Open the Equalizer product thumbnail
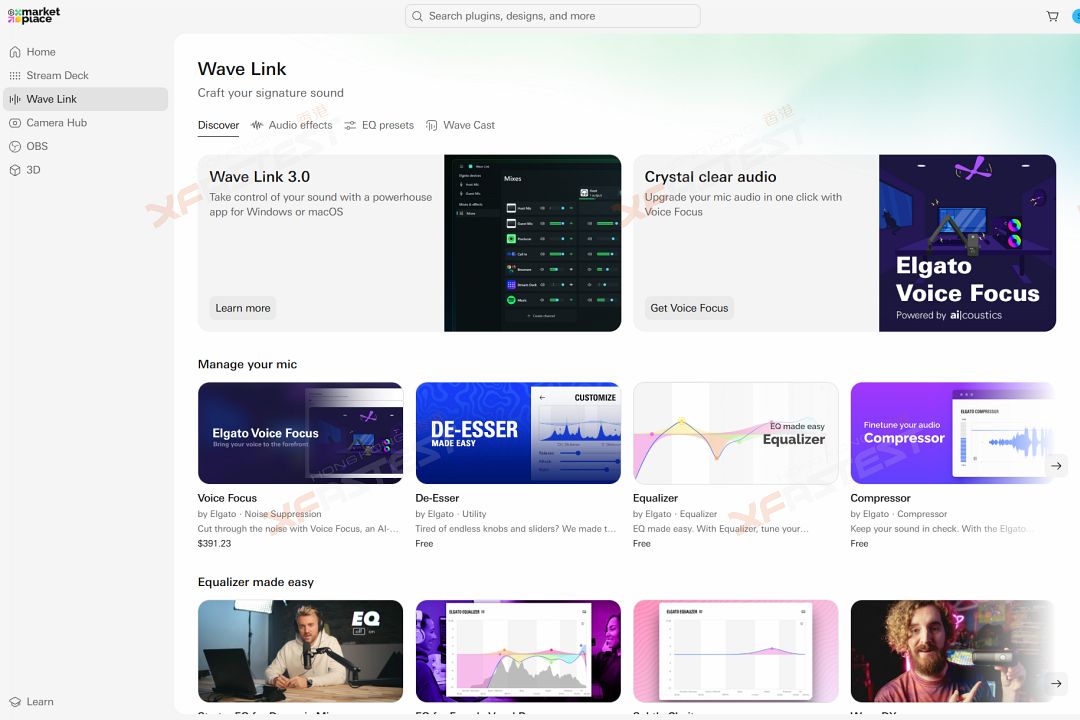 pyautogui.click(x=735, y=433)
